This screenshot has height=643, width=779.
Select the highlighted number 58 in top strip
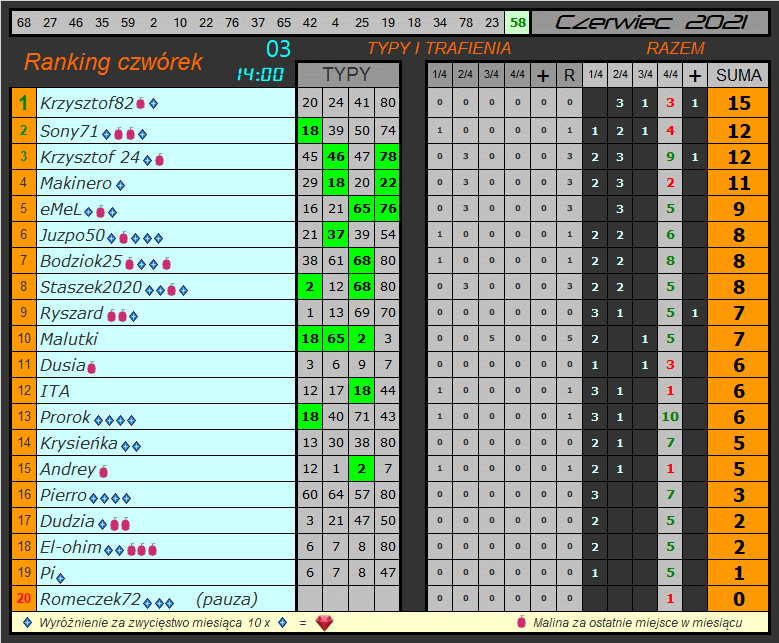[518, 22]
